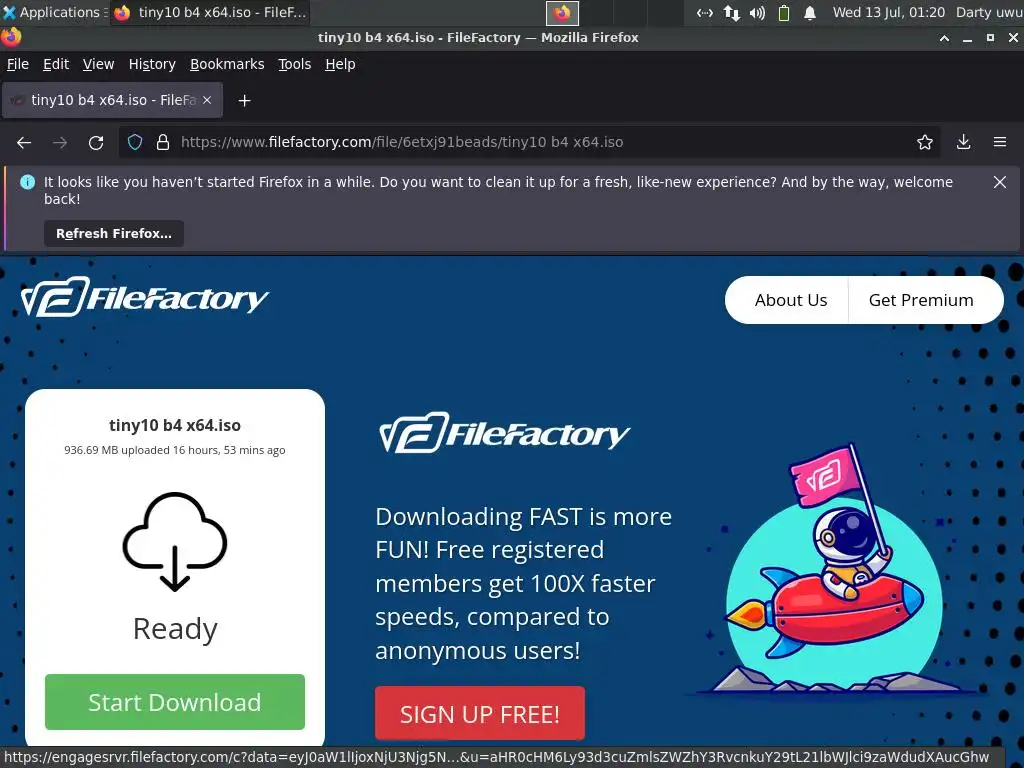This screenshot has width=1024, height=768.
Task: Click the SIGN UP FREE! button
Action: coord(480,713)
